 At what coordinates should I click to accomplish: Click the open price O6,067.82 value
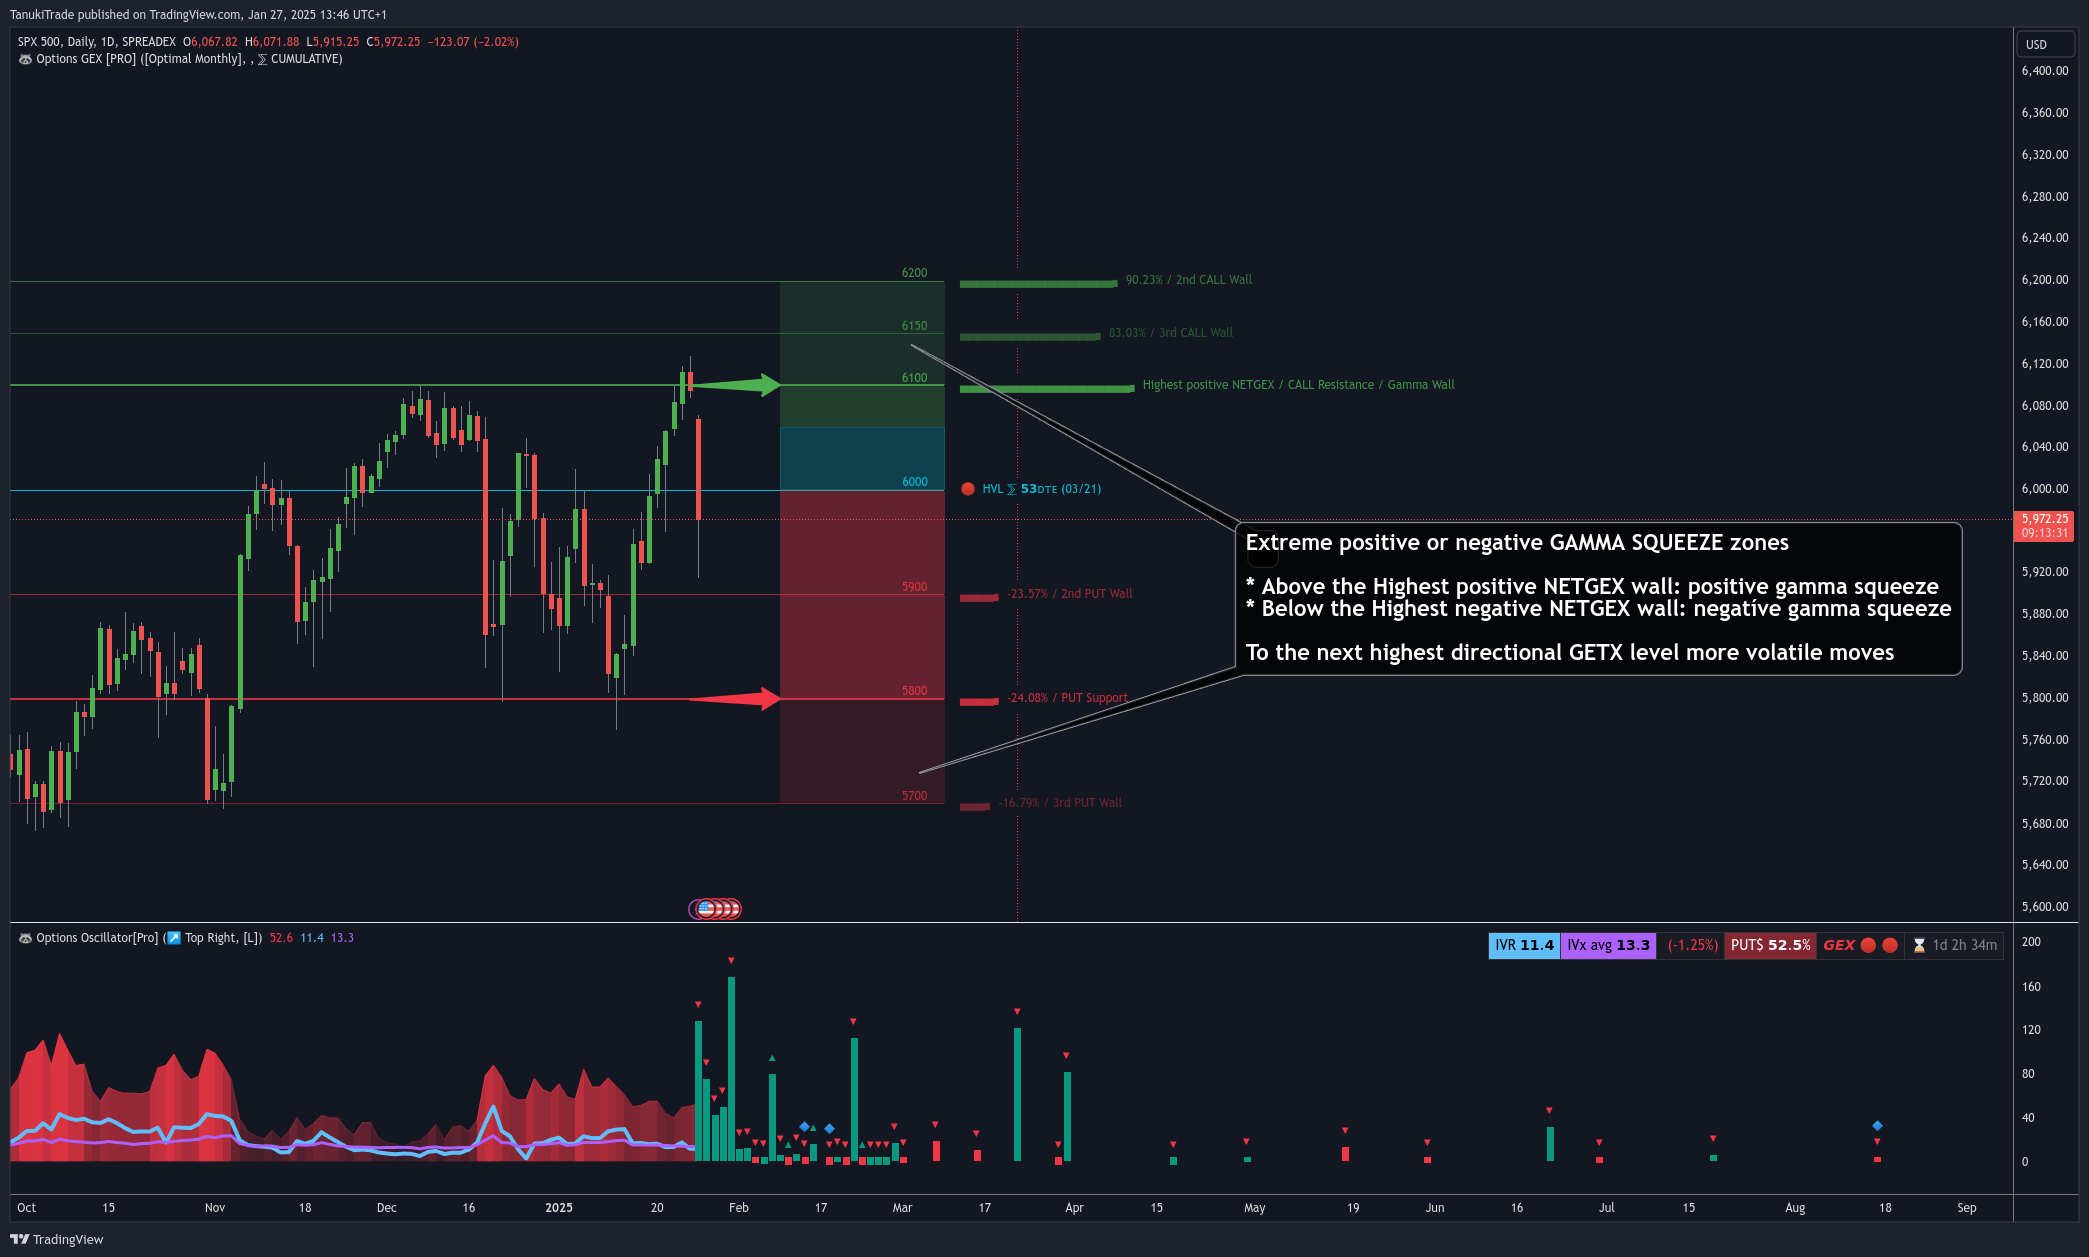point(210,42)
